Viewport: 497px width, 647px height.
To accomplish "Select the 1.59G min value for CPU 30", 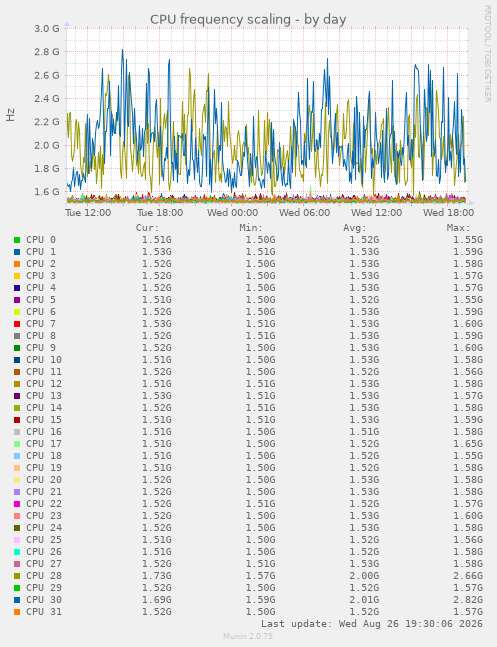I will click(260, 600).
